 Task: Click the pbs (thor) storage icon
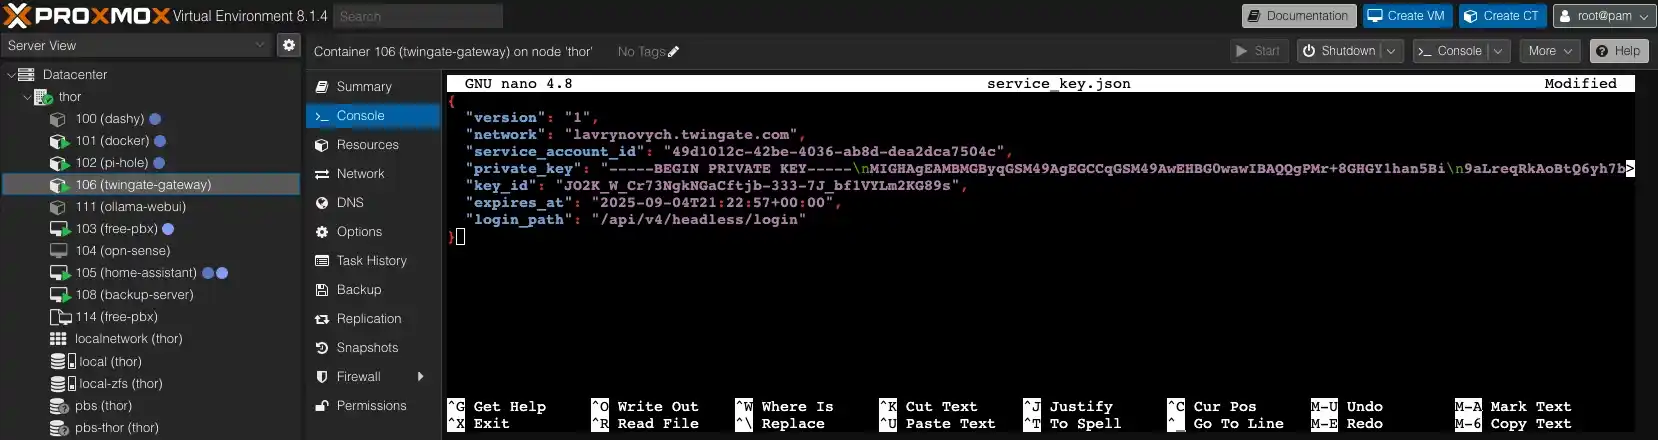[x=59, y=406]
